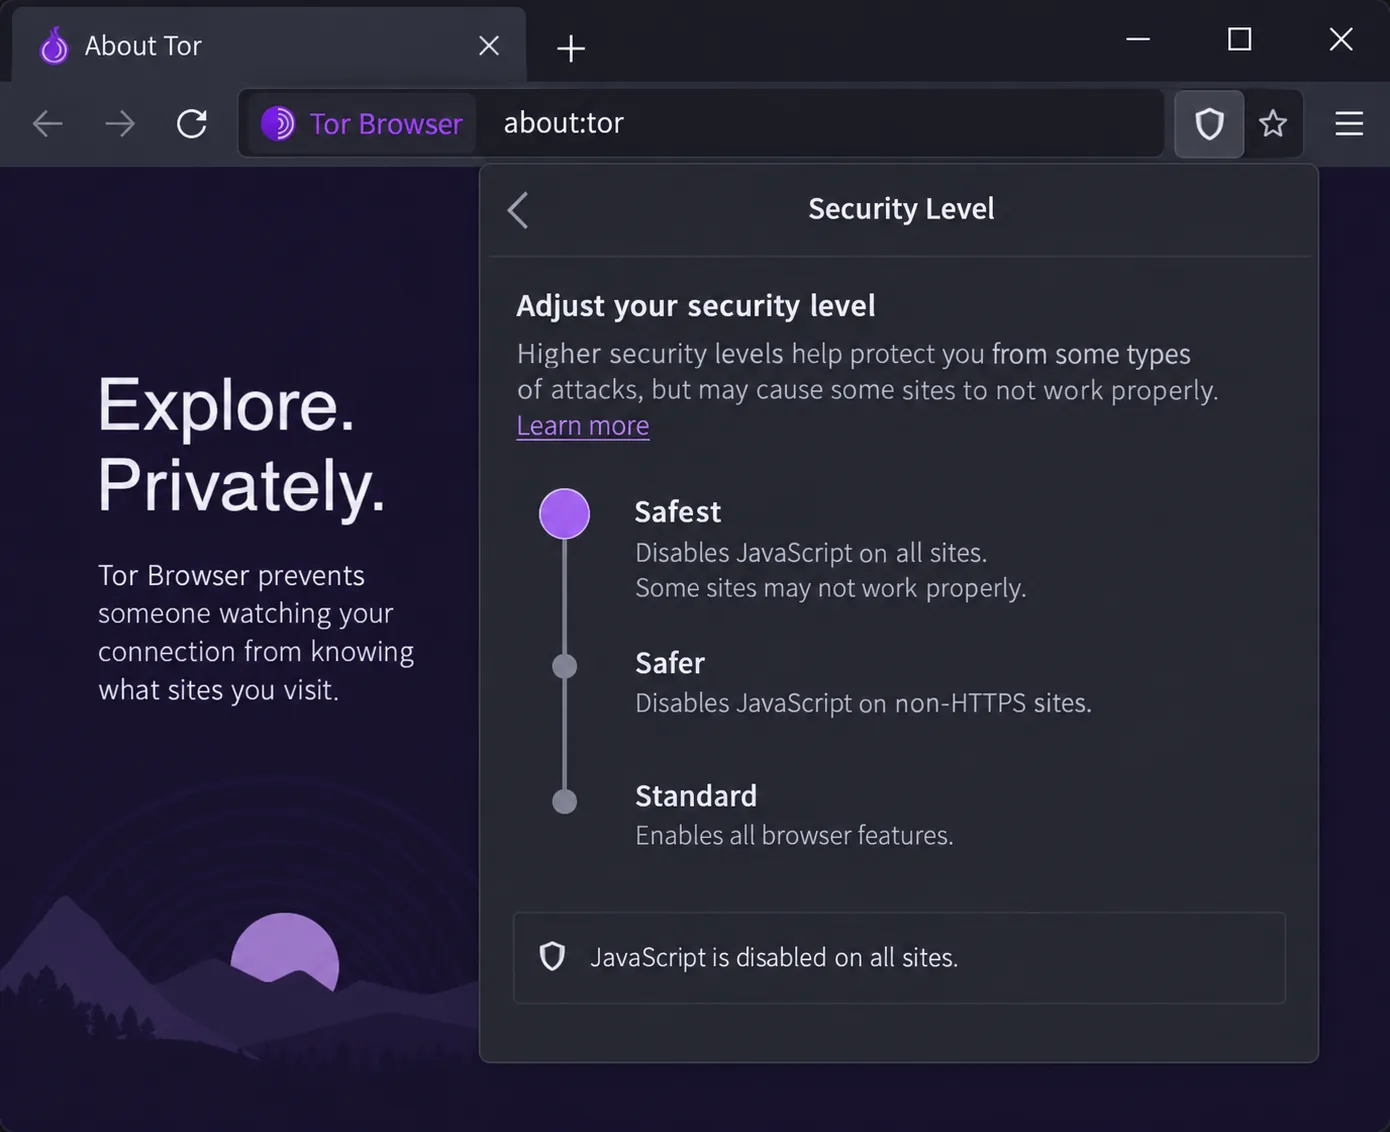Go back using the toolbar back arrow

[48, 124]
